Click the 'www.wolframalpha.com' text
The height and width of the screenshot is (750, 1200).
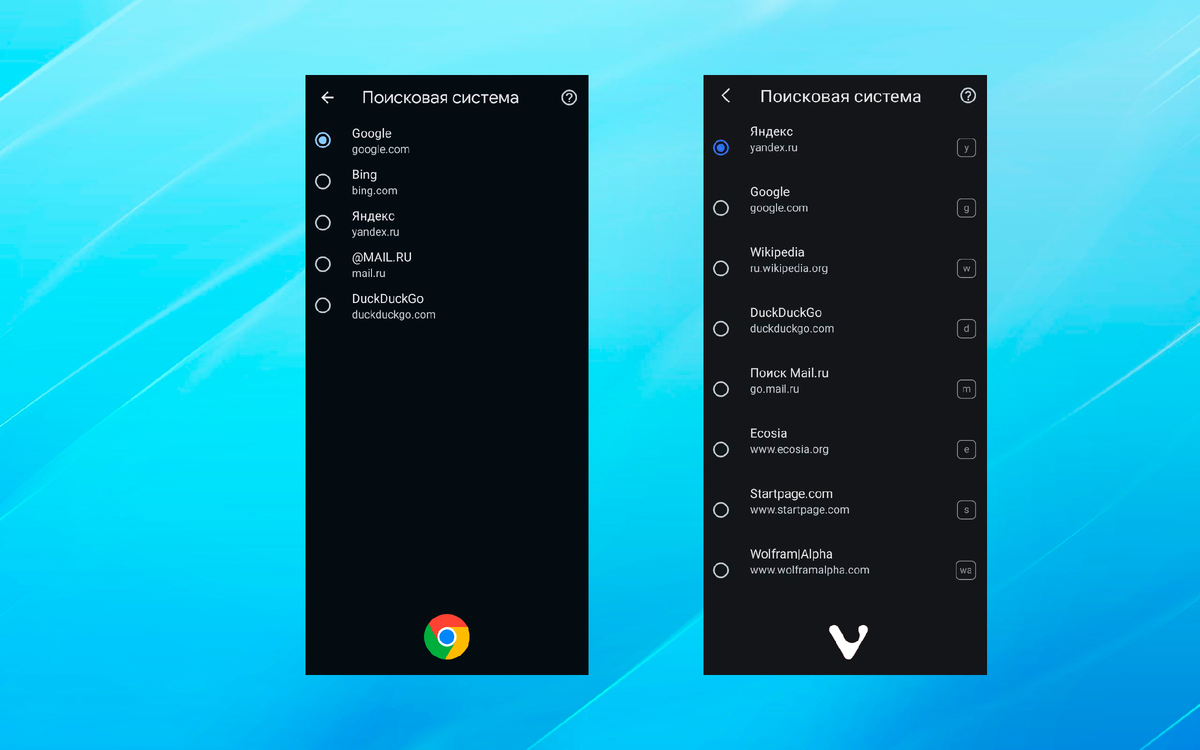point(810,570)
